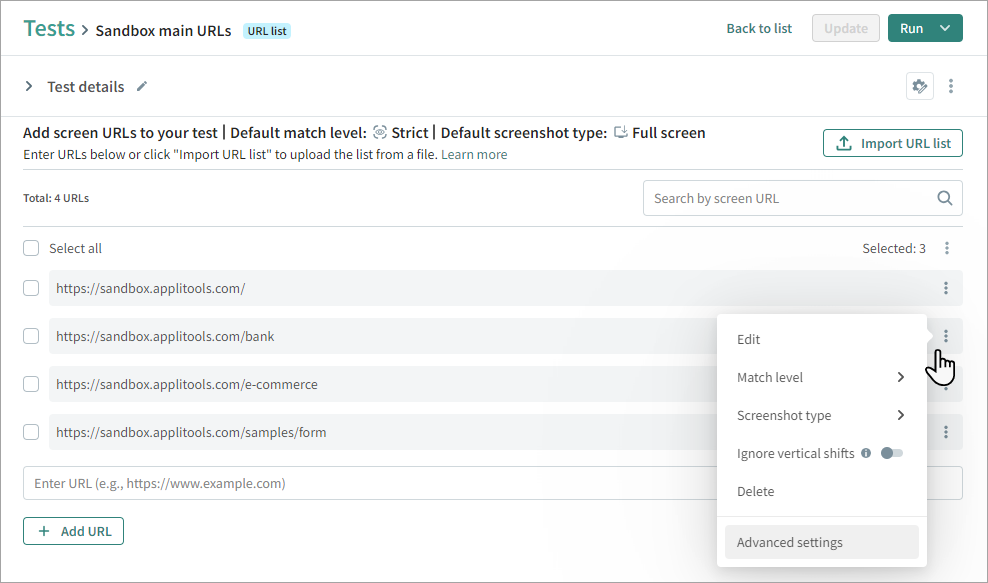Screen dimensions: 988x583
Task: Click the search magnifier icon
Action: 944,198
